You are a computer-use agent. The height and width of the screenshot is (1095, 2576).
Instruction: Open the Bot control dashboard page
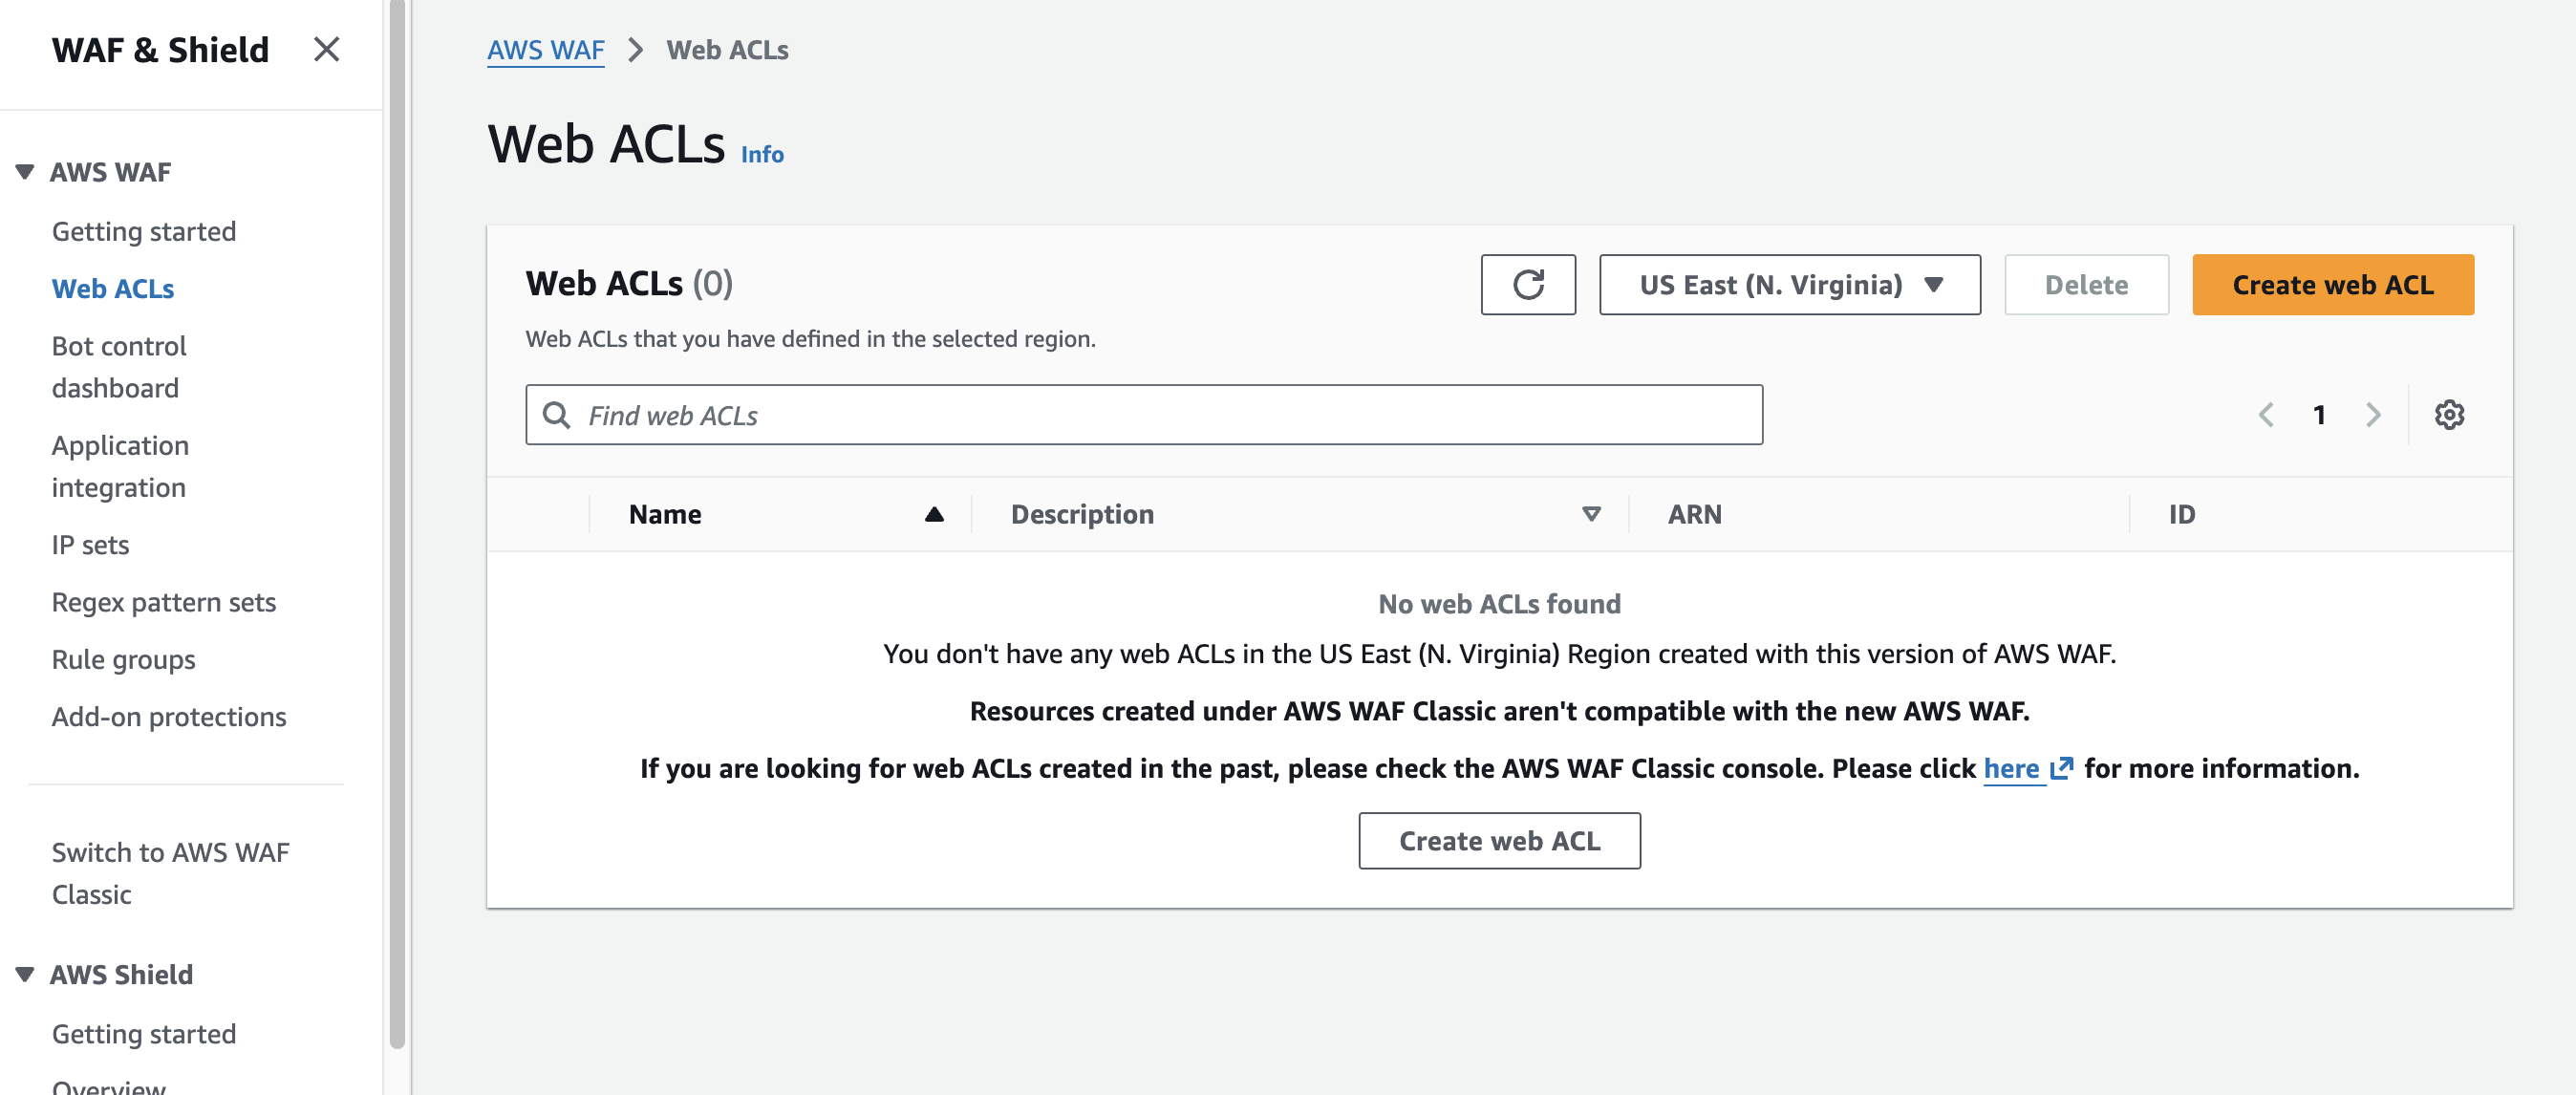click(118, 366)
